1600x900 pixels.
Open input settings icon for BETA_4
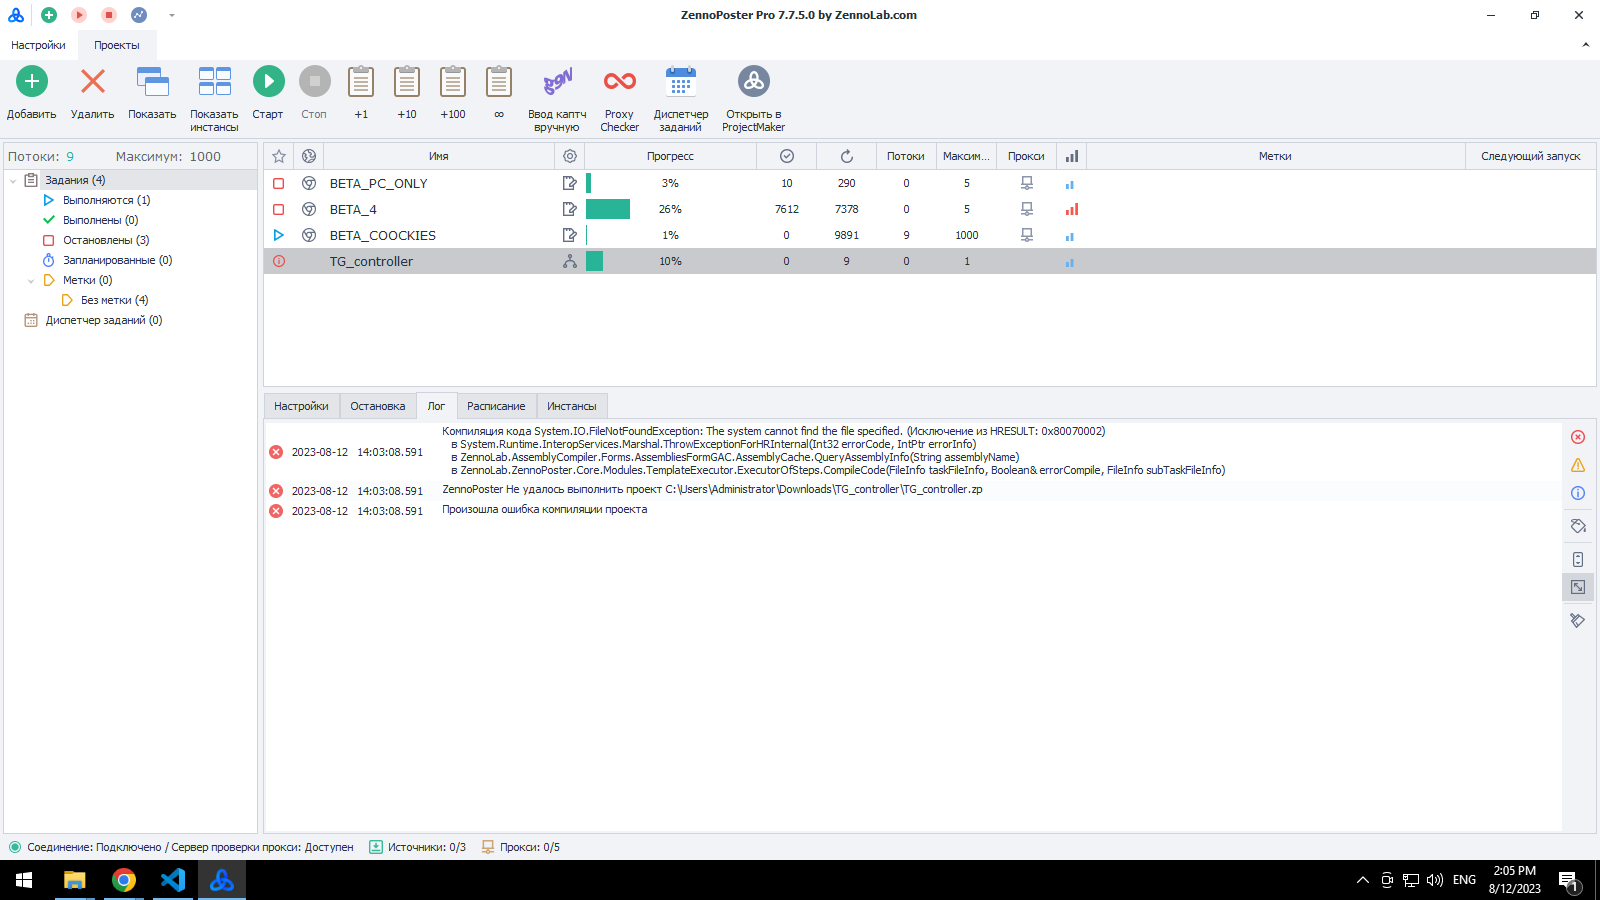tap(570, 209)
